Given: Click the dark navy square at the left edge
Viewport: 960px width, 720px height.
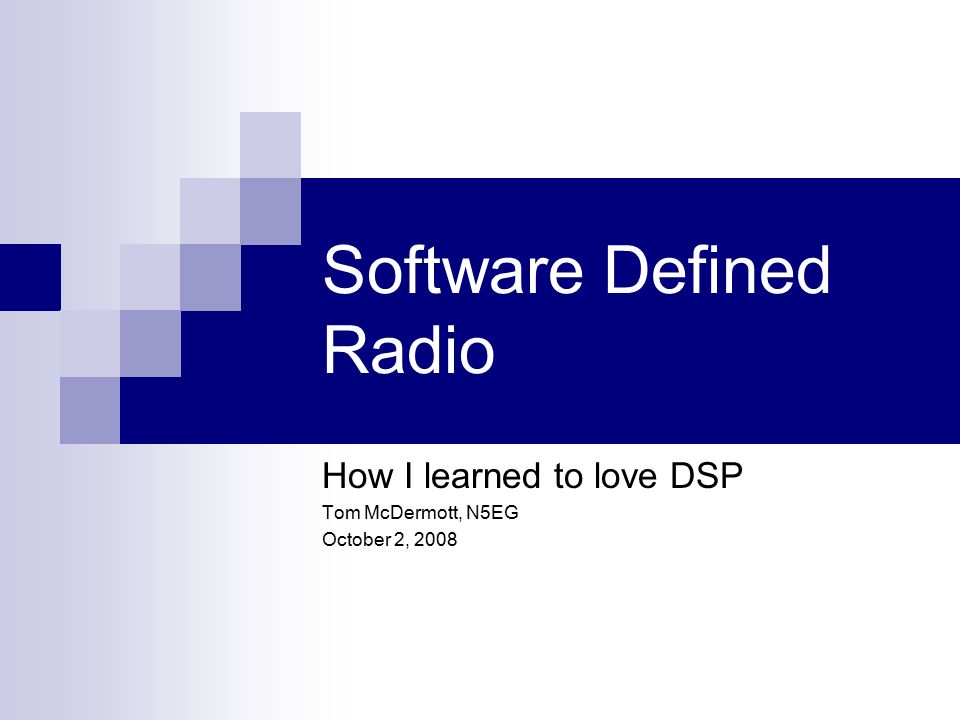Looking at the screenshot, I should 30,277.
